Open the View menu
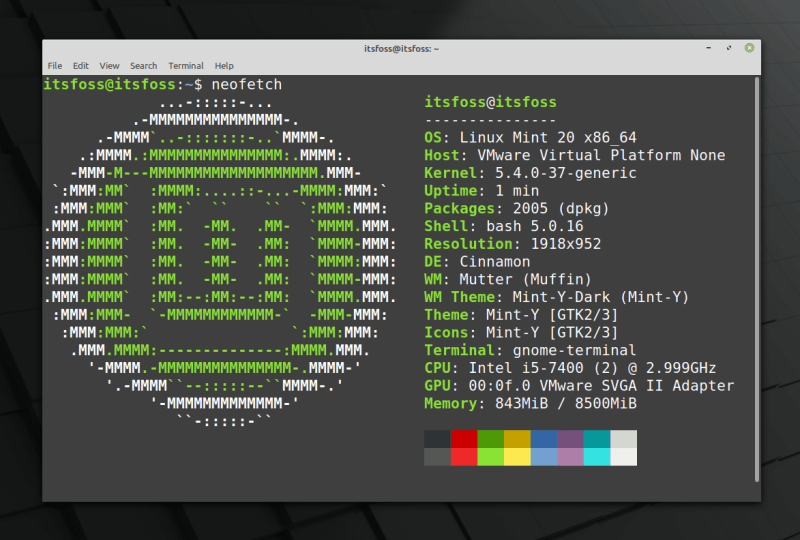 click(109, 66)
